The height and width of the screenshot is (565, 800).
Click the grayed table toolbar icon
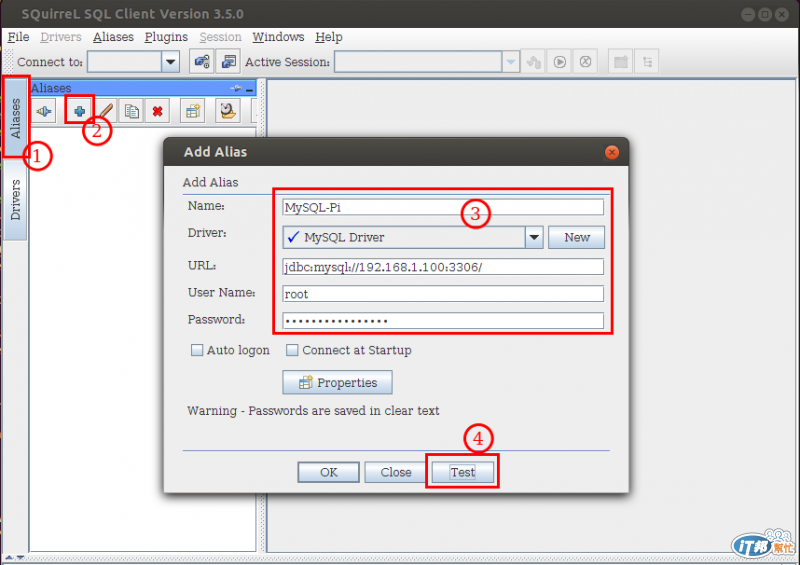(x=621, y=62)
